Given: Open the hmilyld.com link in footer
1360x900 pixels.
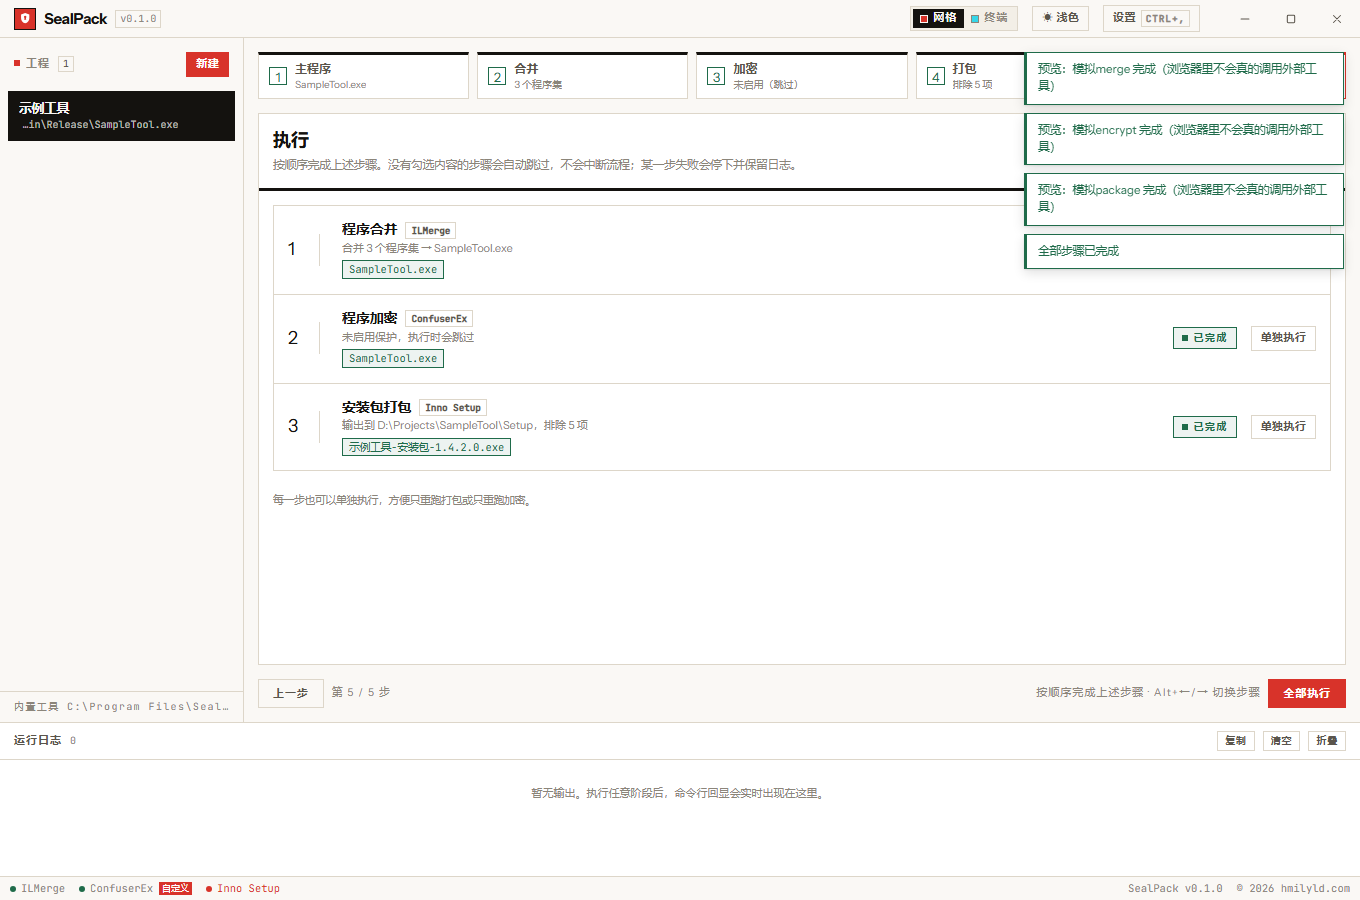Looking at the screenshot, I should (1315, 888).
